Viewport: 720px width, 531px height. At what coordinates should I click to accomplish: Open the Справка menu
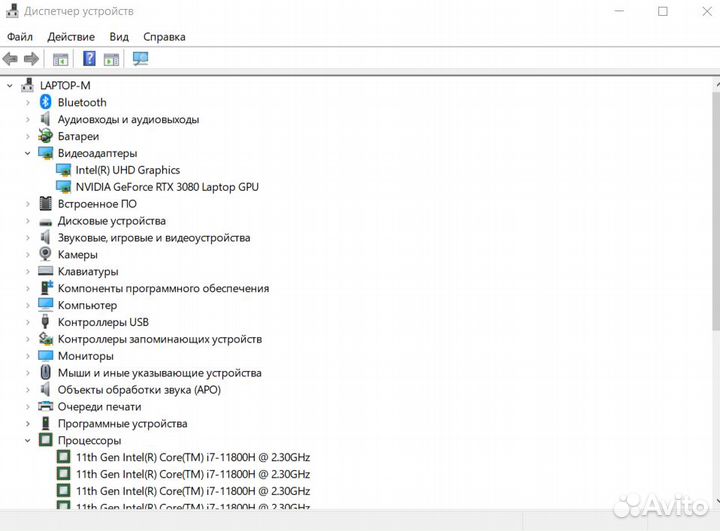(164, 37)
